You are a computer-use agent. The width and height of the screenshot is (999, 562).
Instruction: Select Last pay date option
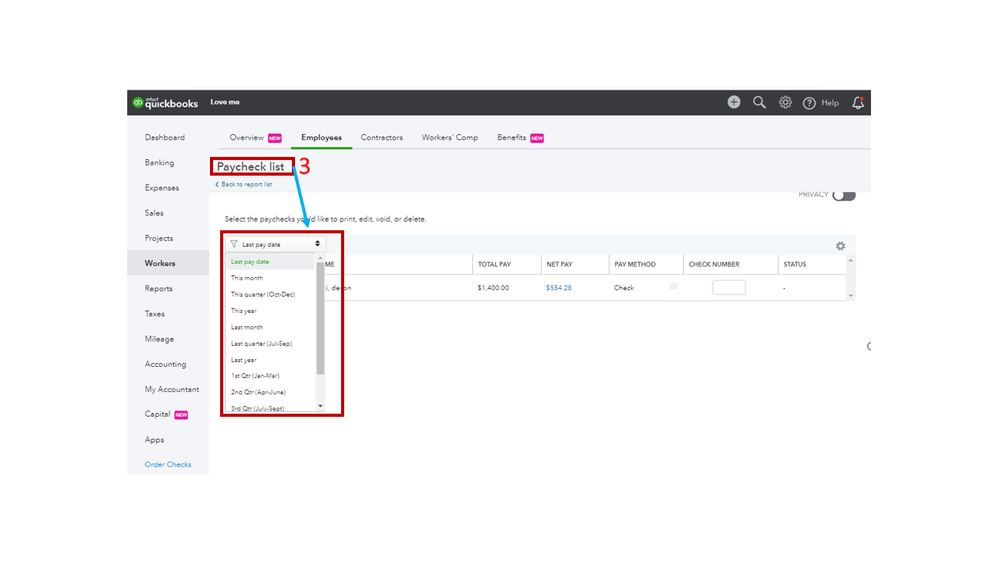[270, 262]
